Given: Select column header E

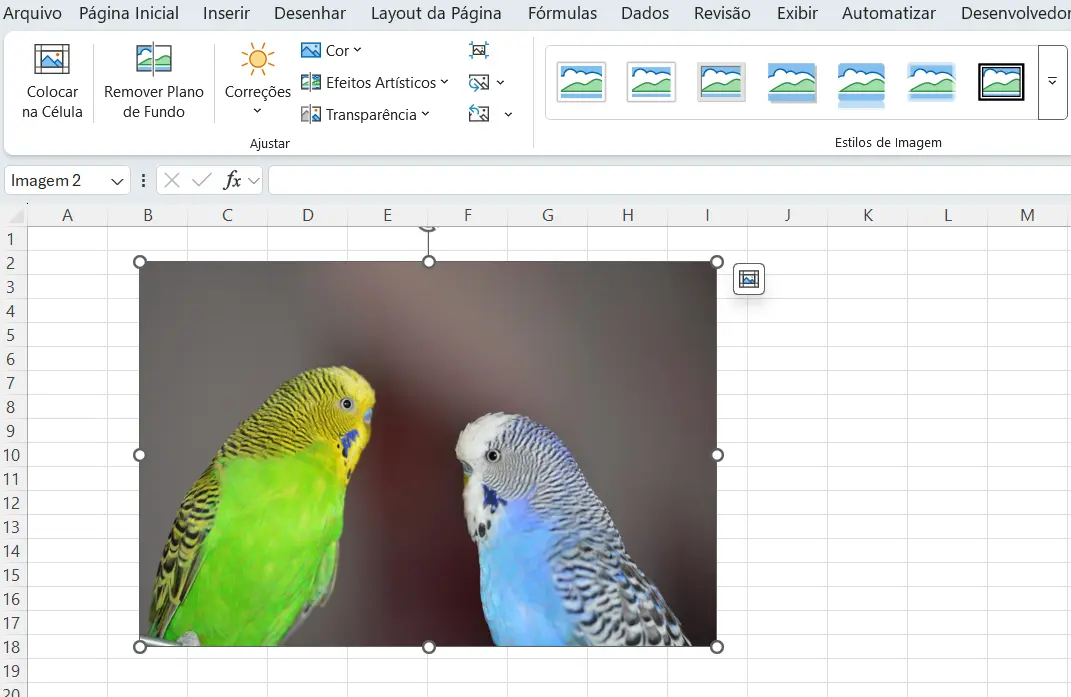Looking at the screenshot, I should pyautogui.click(x=387, y=214).
